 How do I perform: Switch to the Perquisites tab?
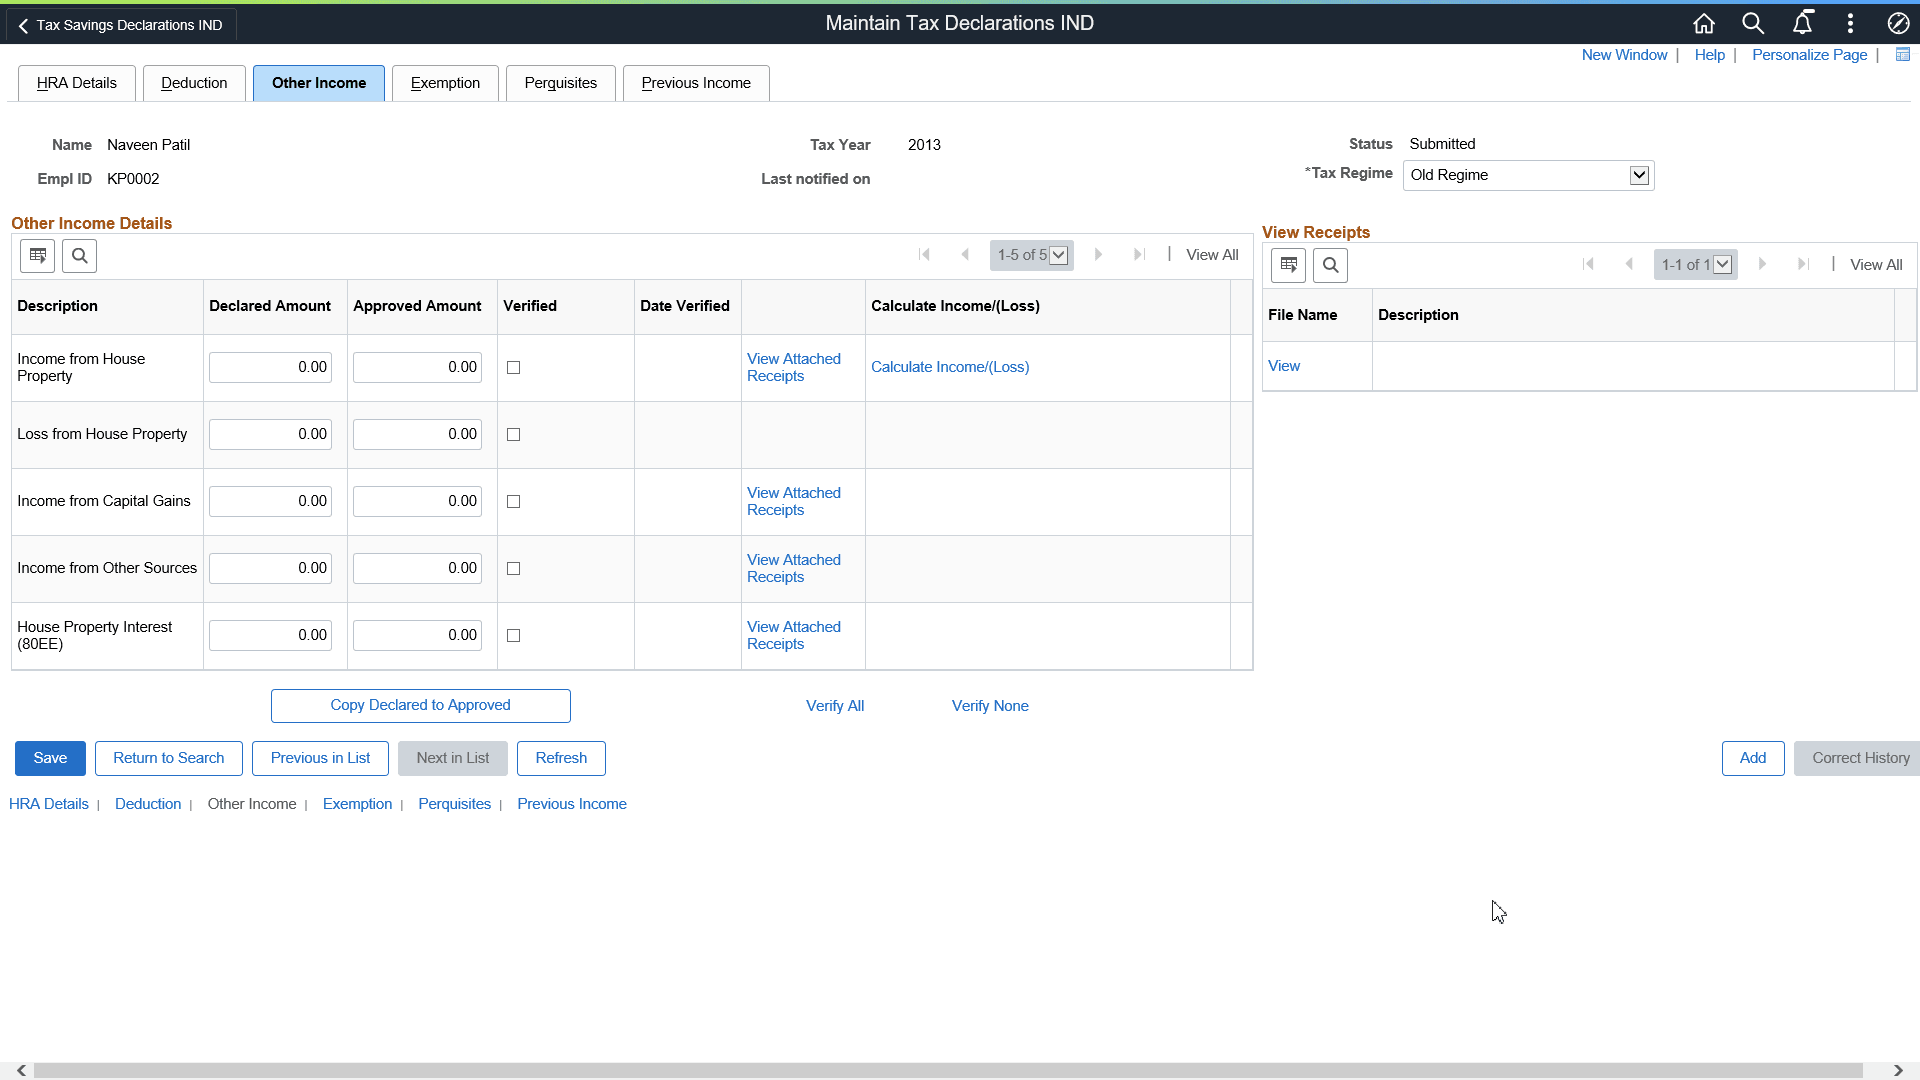560,83
